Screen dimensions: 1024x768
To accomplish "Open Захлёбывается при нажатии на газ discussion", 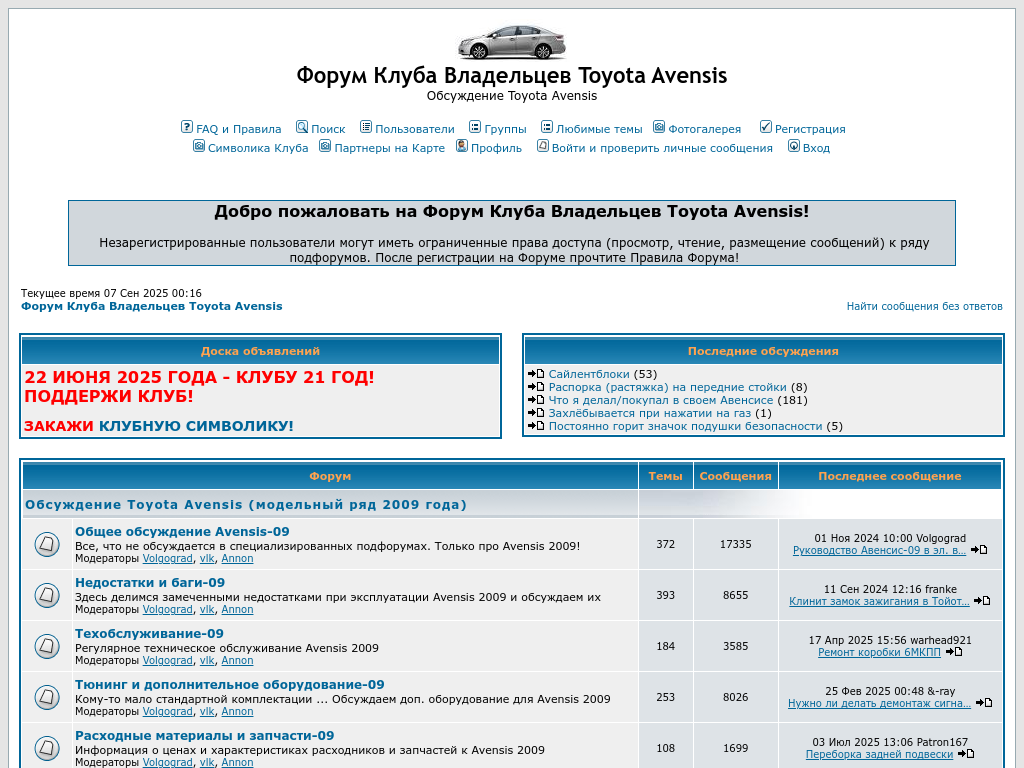I will [x=649, y=413].
